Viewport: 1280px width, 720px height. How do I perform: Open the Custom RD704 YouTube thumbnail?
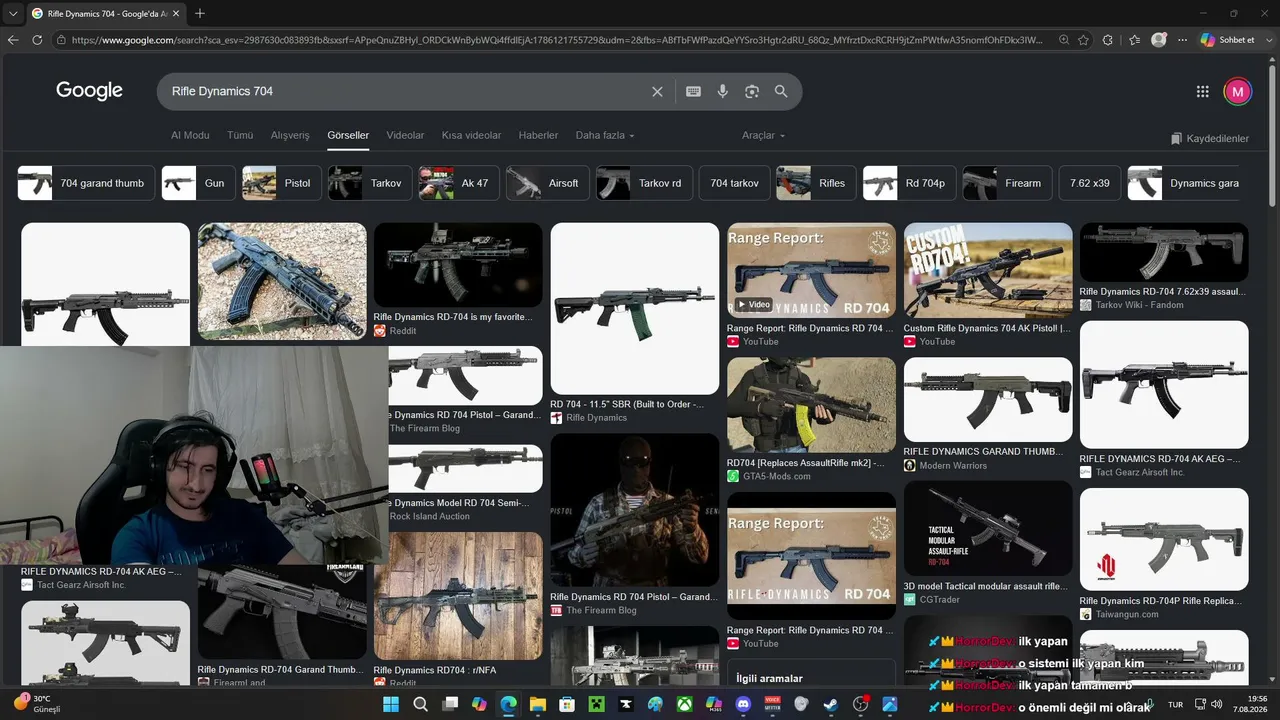pyautogui.click(x=988, y=269)
